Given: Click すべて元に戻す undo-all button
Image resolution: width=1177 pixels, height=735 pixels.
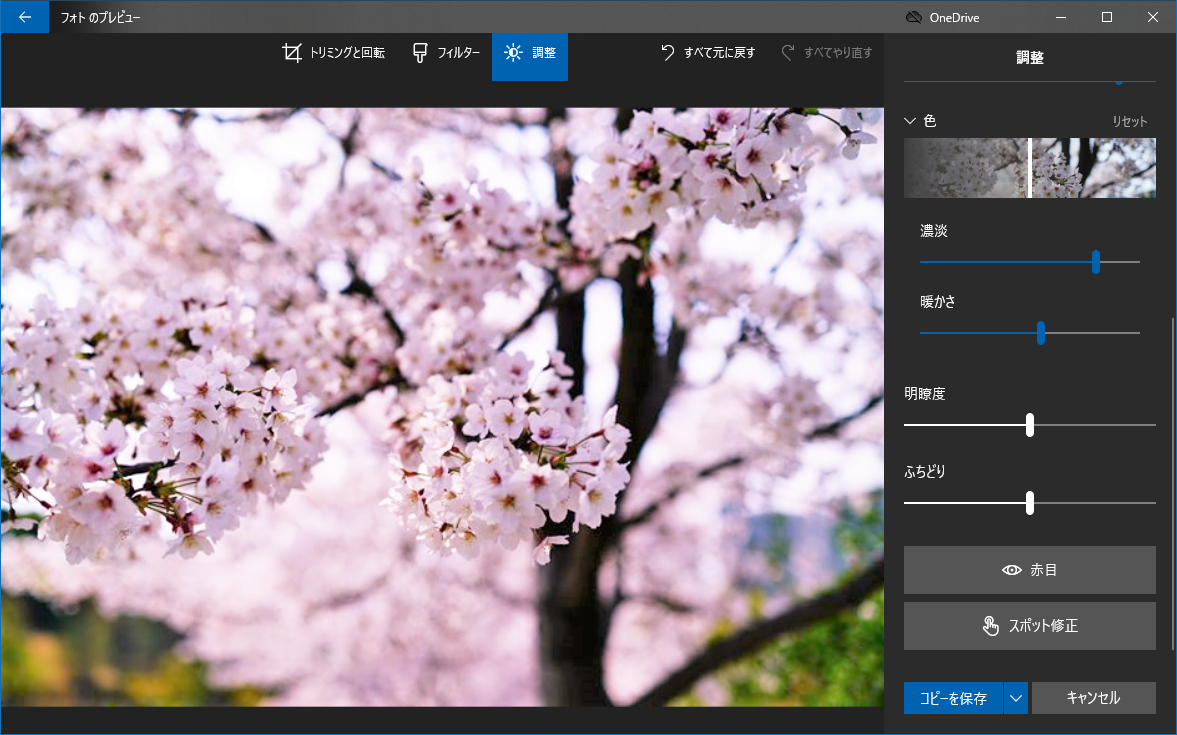Looking at the screenshot, I should tap(708, 53).
